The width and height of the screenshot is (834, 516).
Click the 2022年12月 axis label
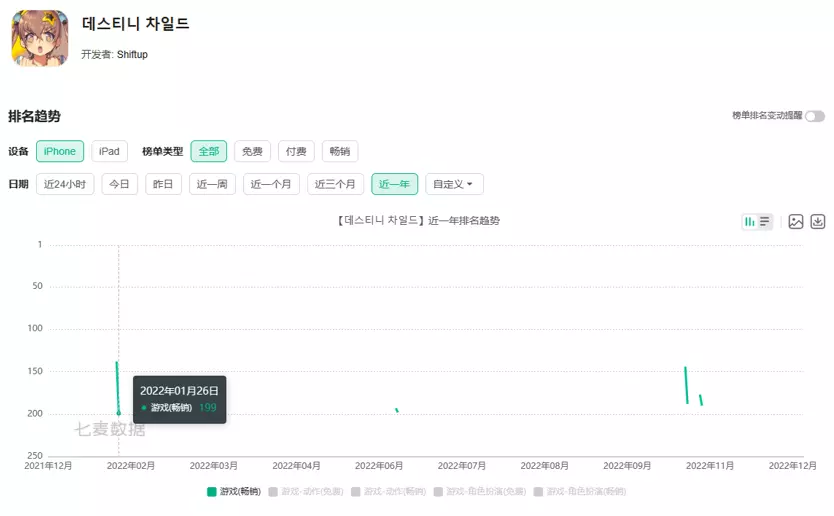[x=793, y=465]
